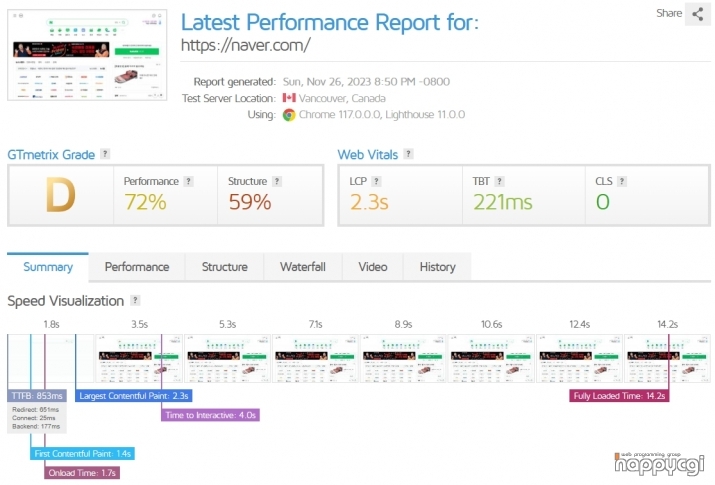
Task: Click the TBT value 221ms
Action: [503, 202]
